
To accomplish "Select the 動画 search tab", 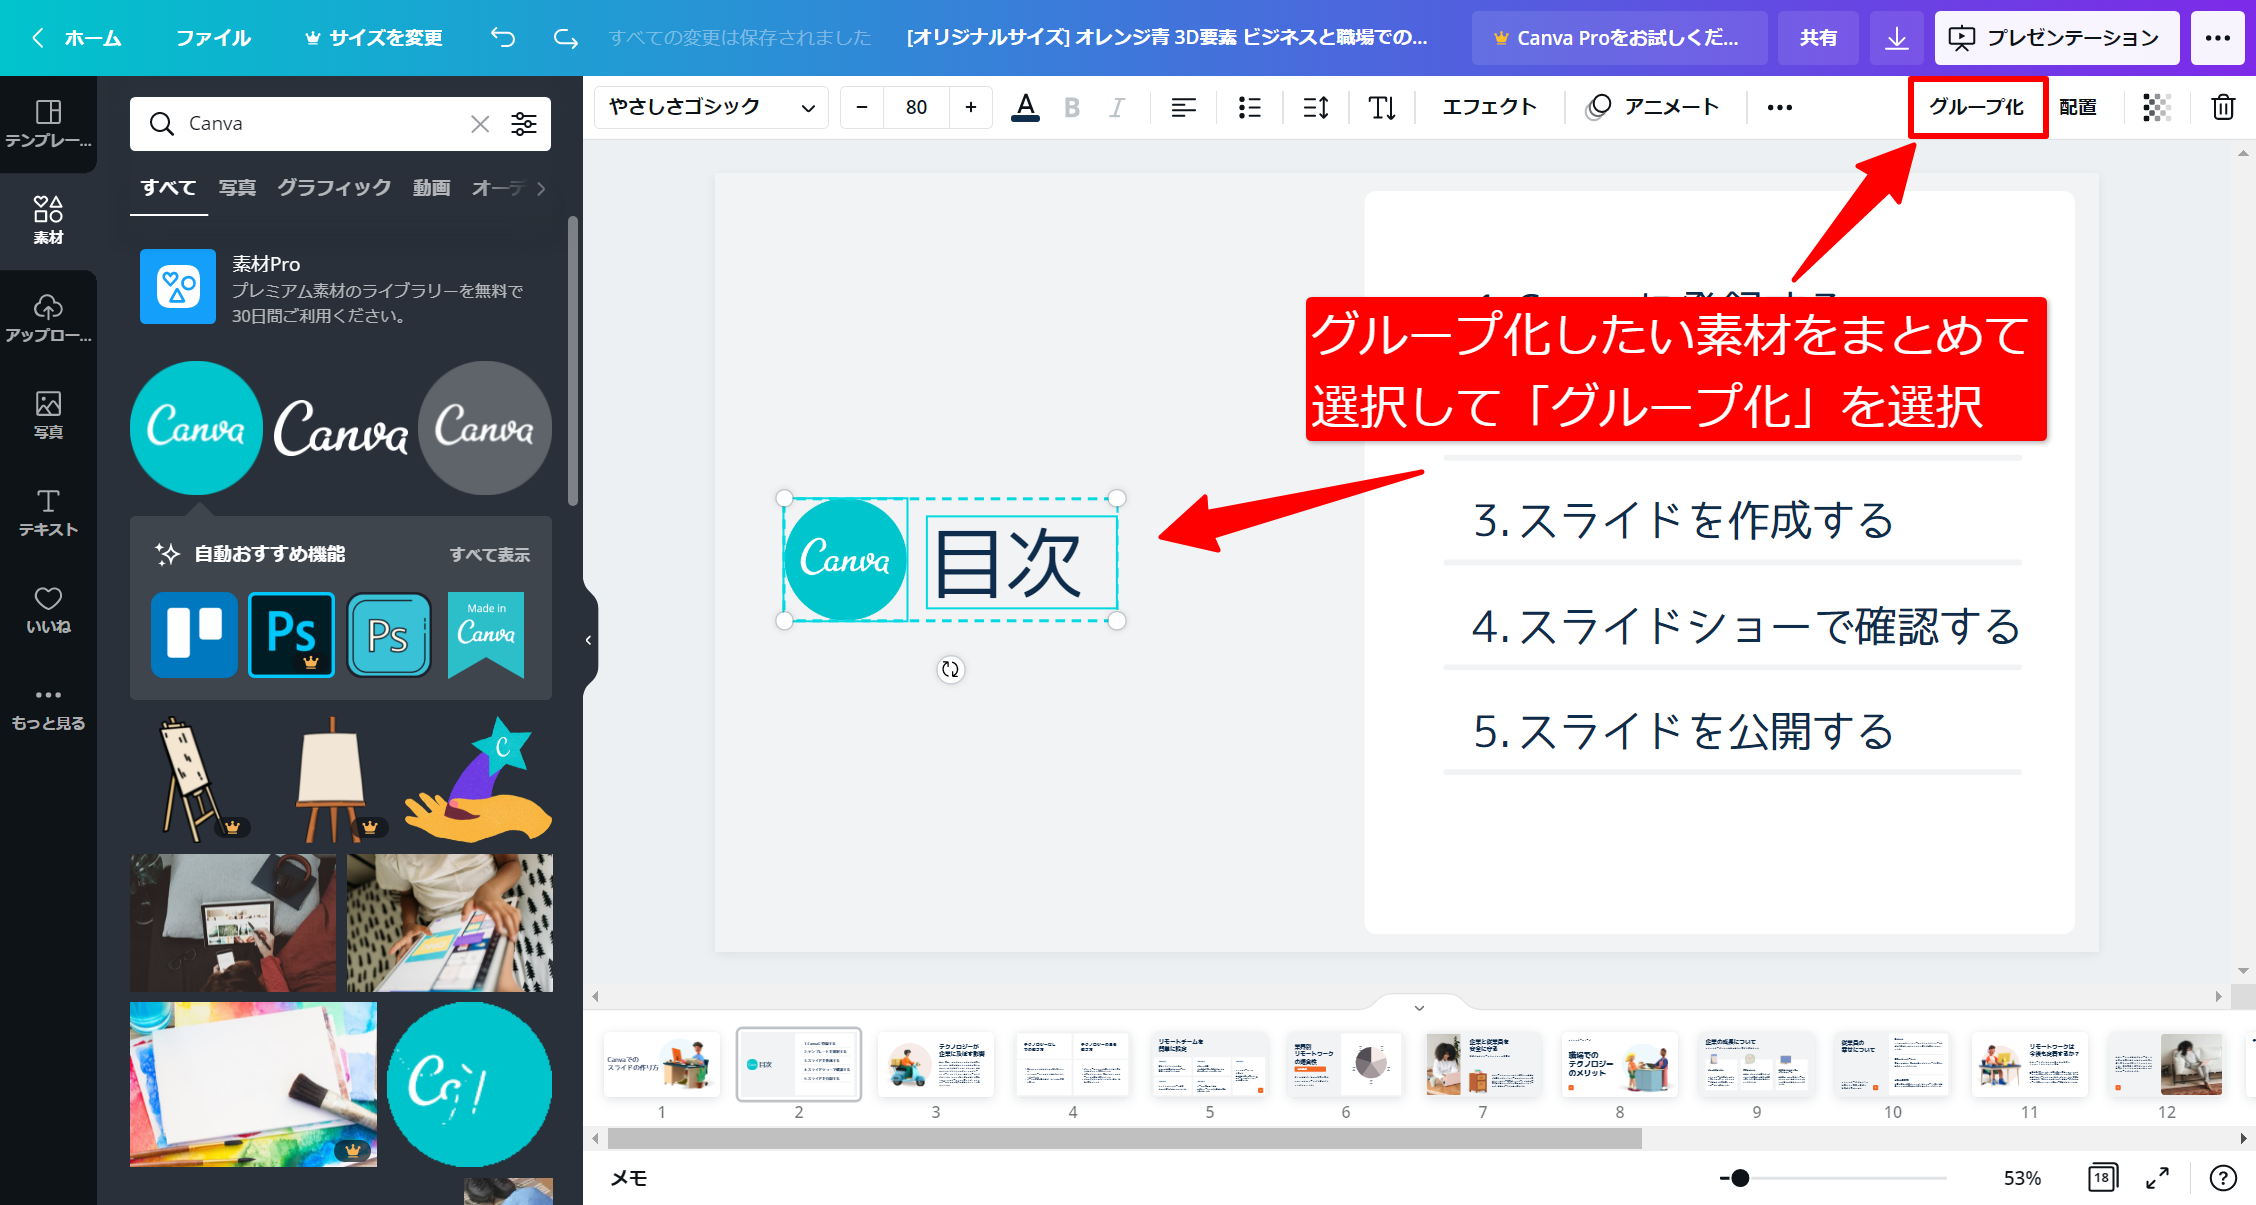I will click(431, 188).
